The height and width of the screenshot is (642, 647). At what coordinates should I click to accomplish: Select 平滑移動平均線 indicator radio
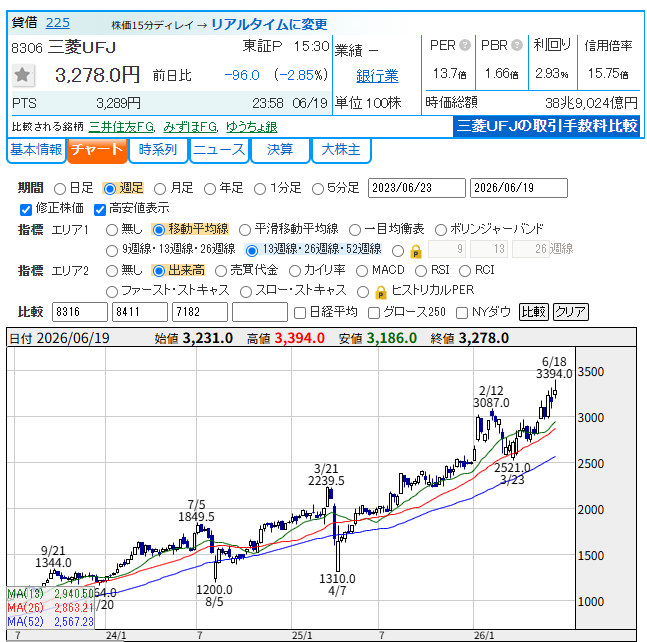click(245, 230)
